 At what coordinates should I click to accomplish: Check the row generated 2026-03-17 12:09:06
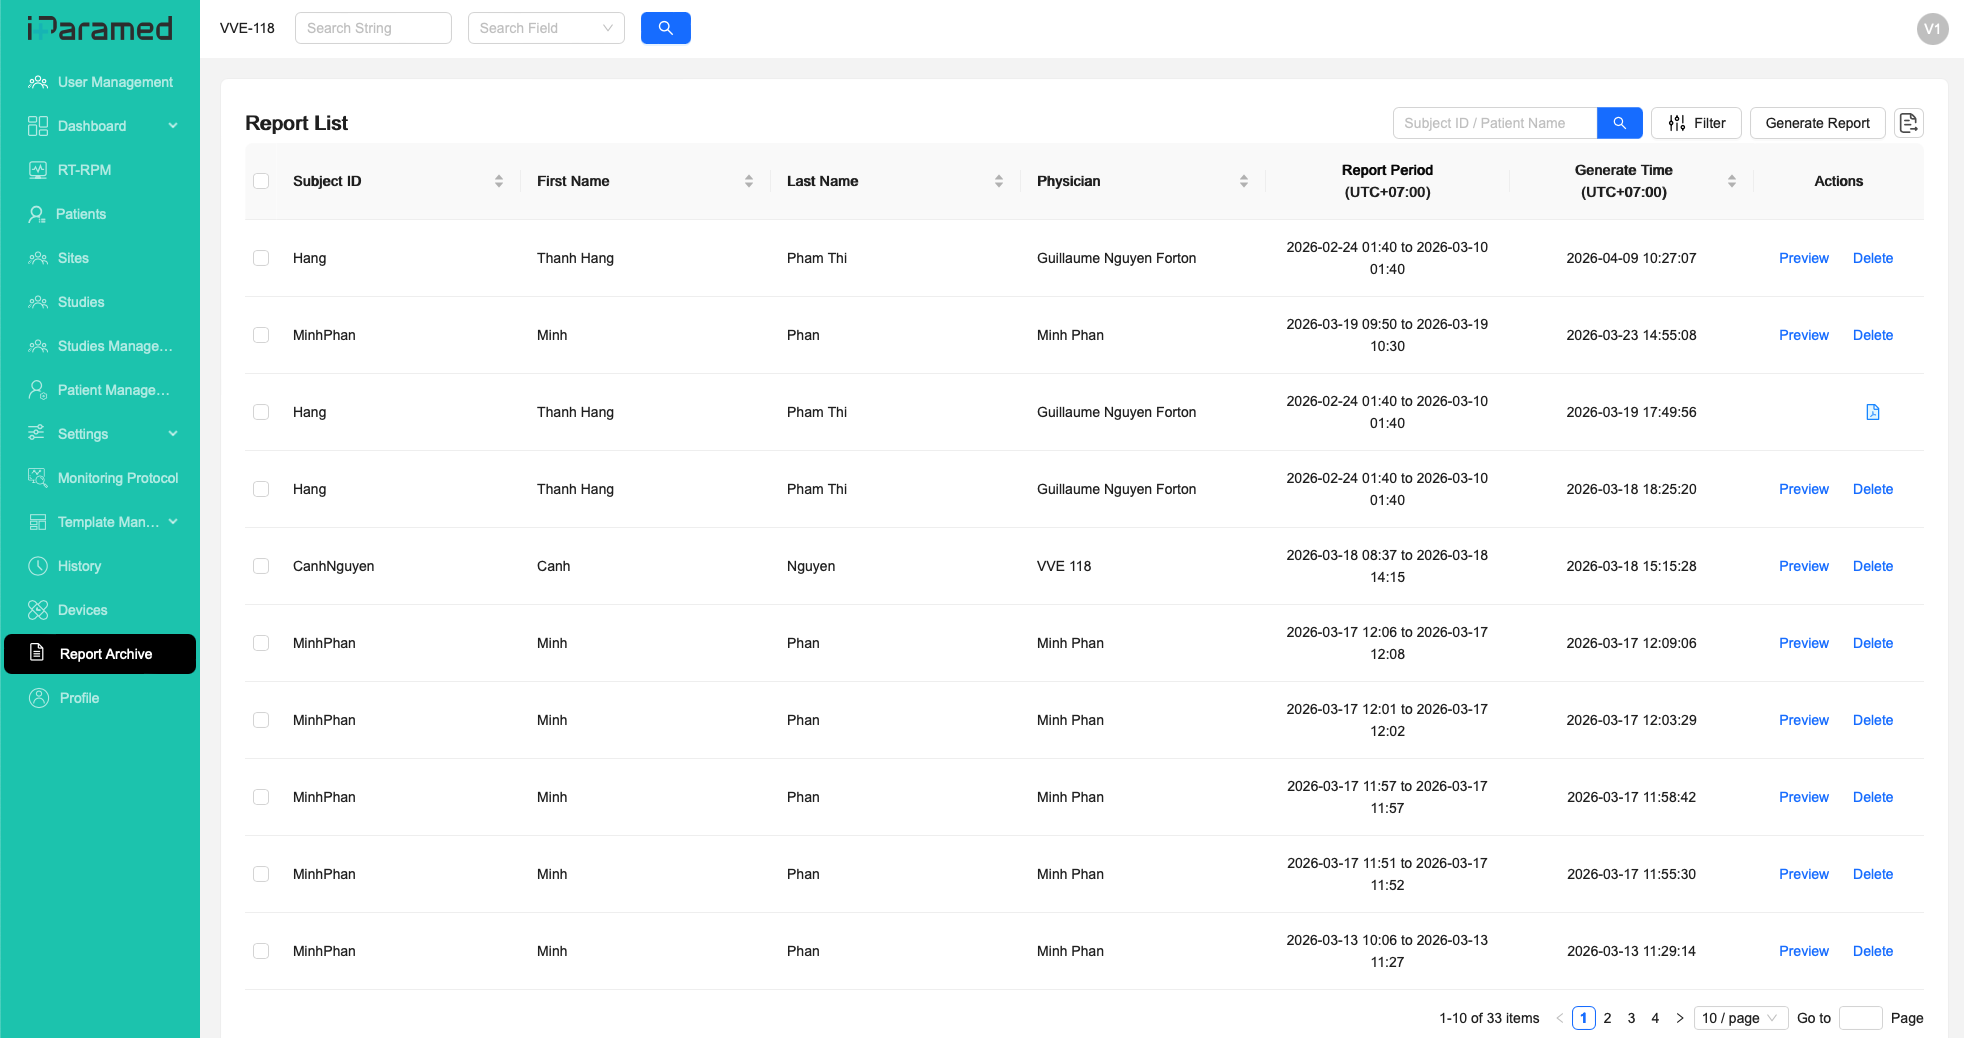pyautogui.click(x=261, y=643)
